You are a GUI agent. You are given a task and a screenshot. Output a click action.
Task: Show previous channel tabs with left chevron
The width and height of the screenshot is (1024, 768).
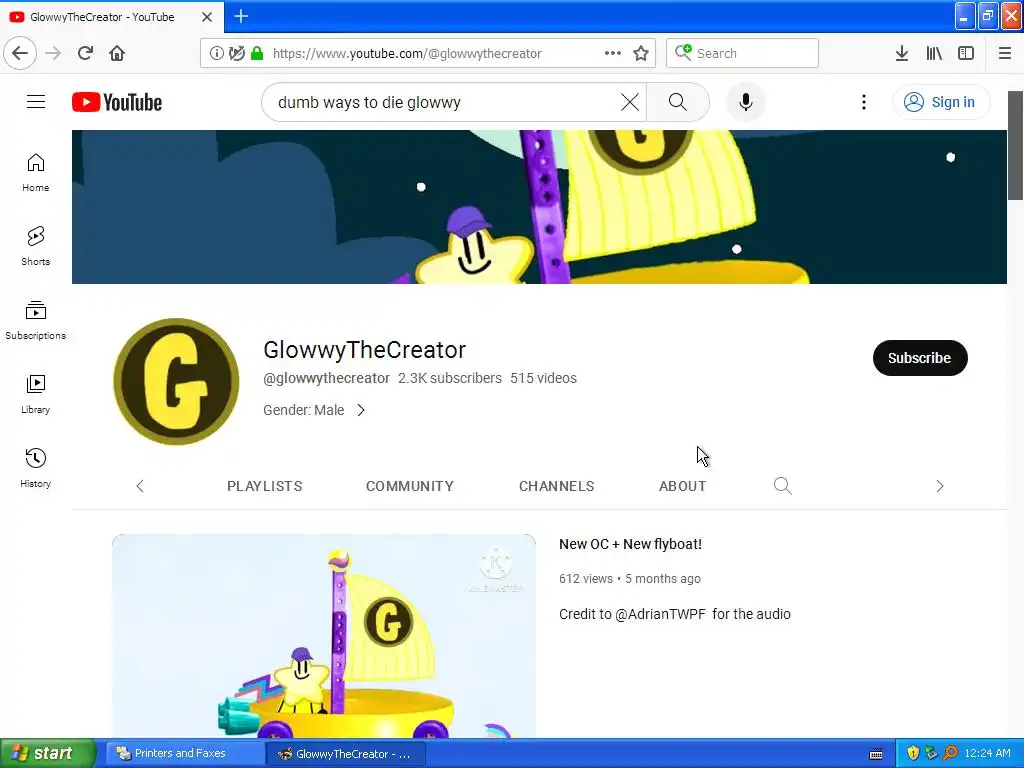140,486
